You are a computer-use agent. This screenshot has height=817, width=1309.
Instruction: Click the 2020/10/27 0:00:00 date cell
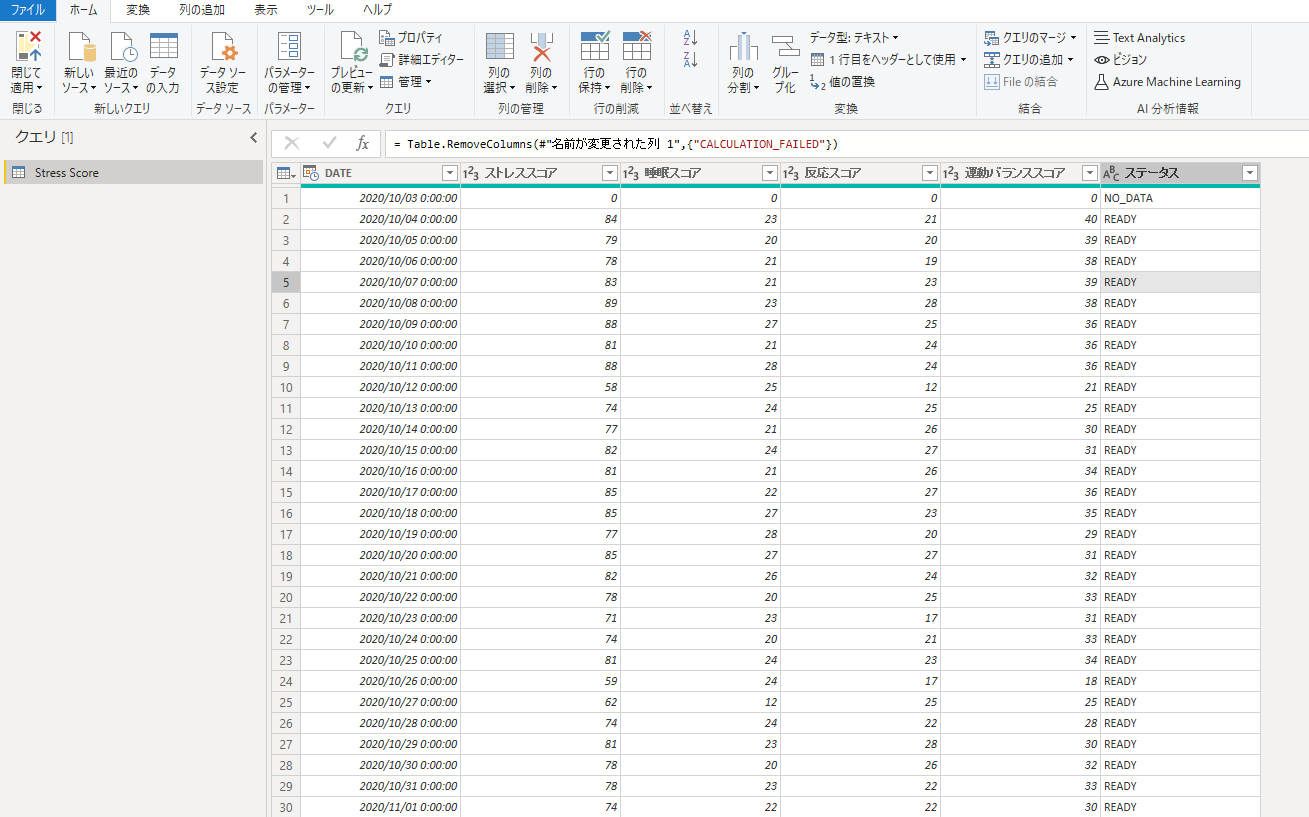tap(381, 702)
